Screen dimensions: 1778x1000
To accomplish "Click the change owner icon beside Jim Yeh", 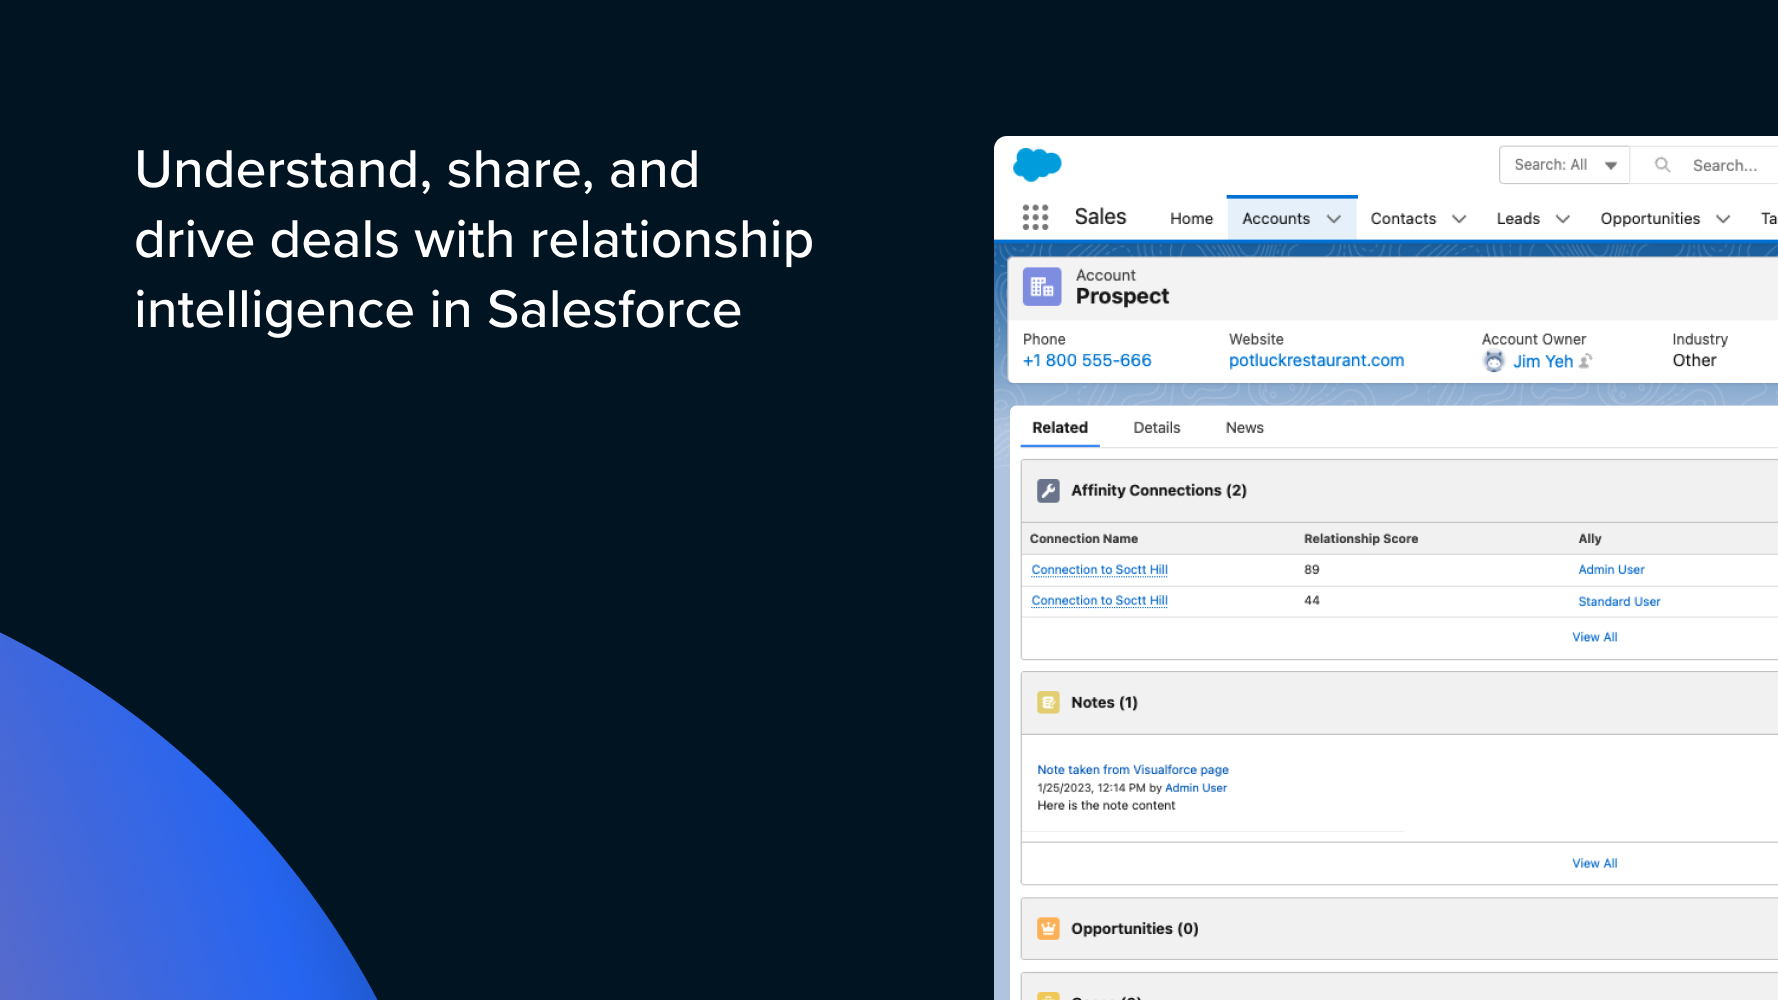I will click(1585, 361).
